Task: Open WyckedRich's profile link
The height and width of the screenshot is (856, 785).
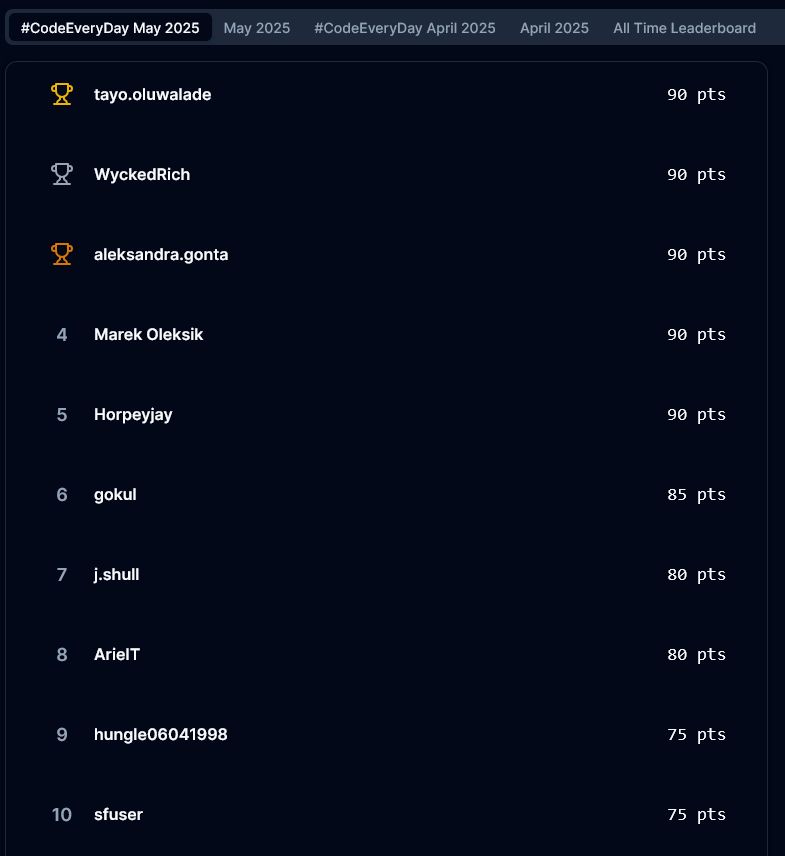Action: [x=142, y=174]
